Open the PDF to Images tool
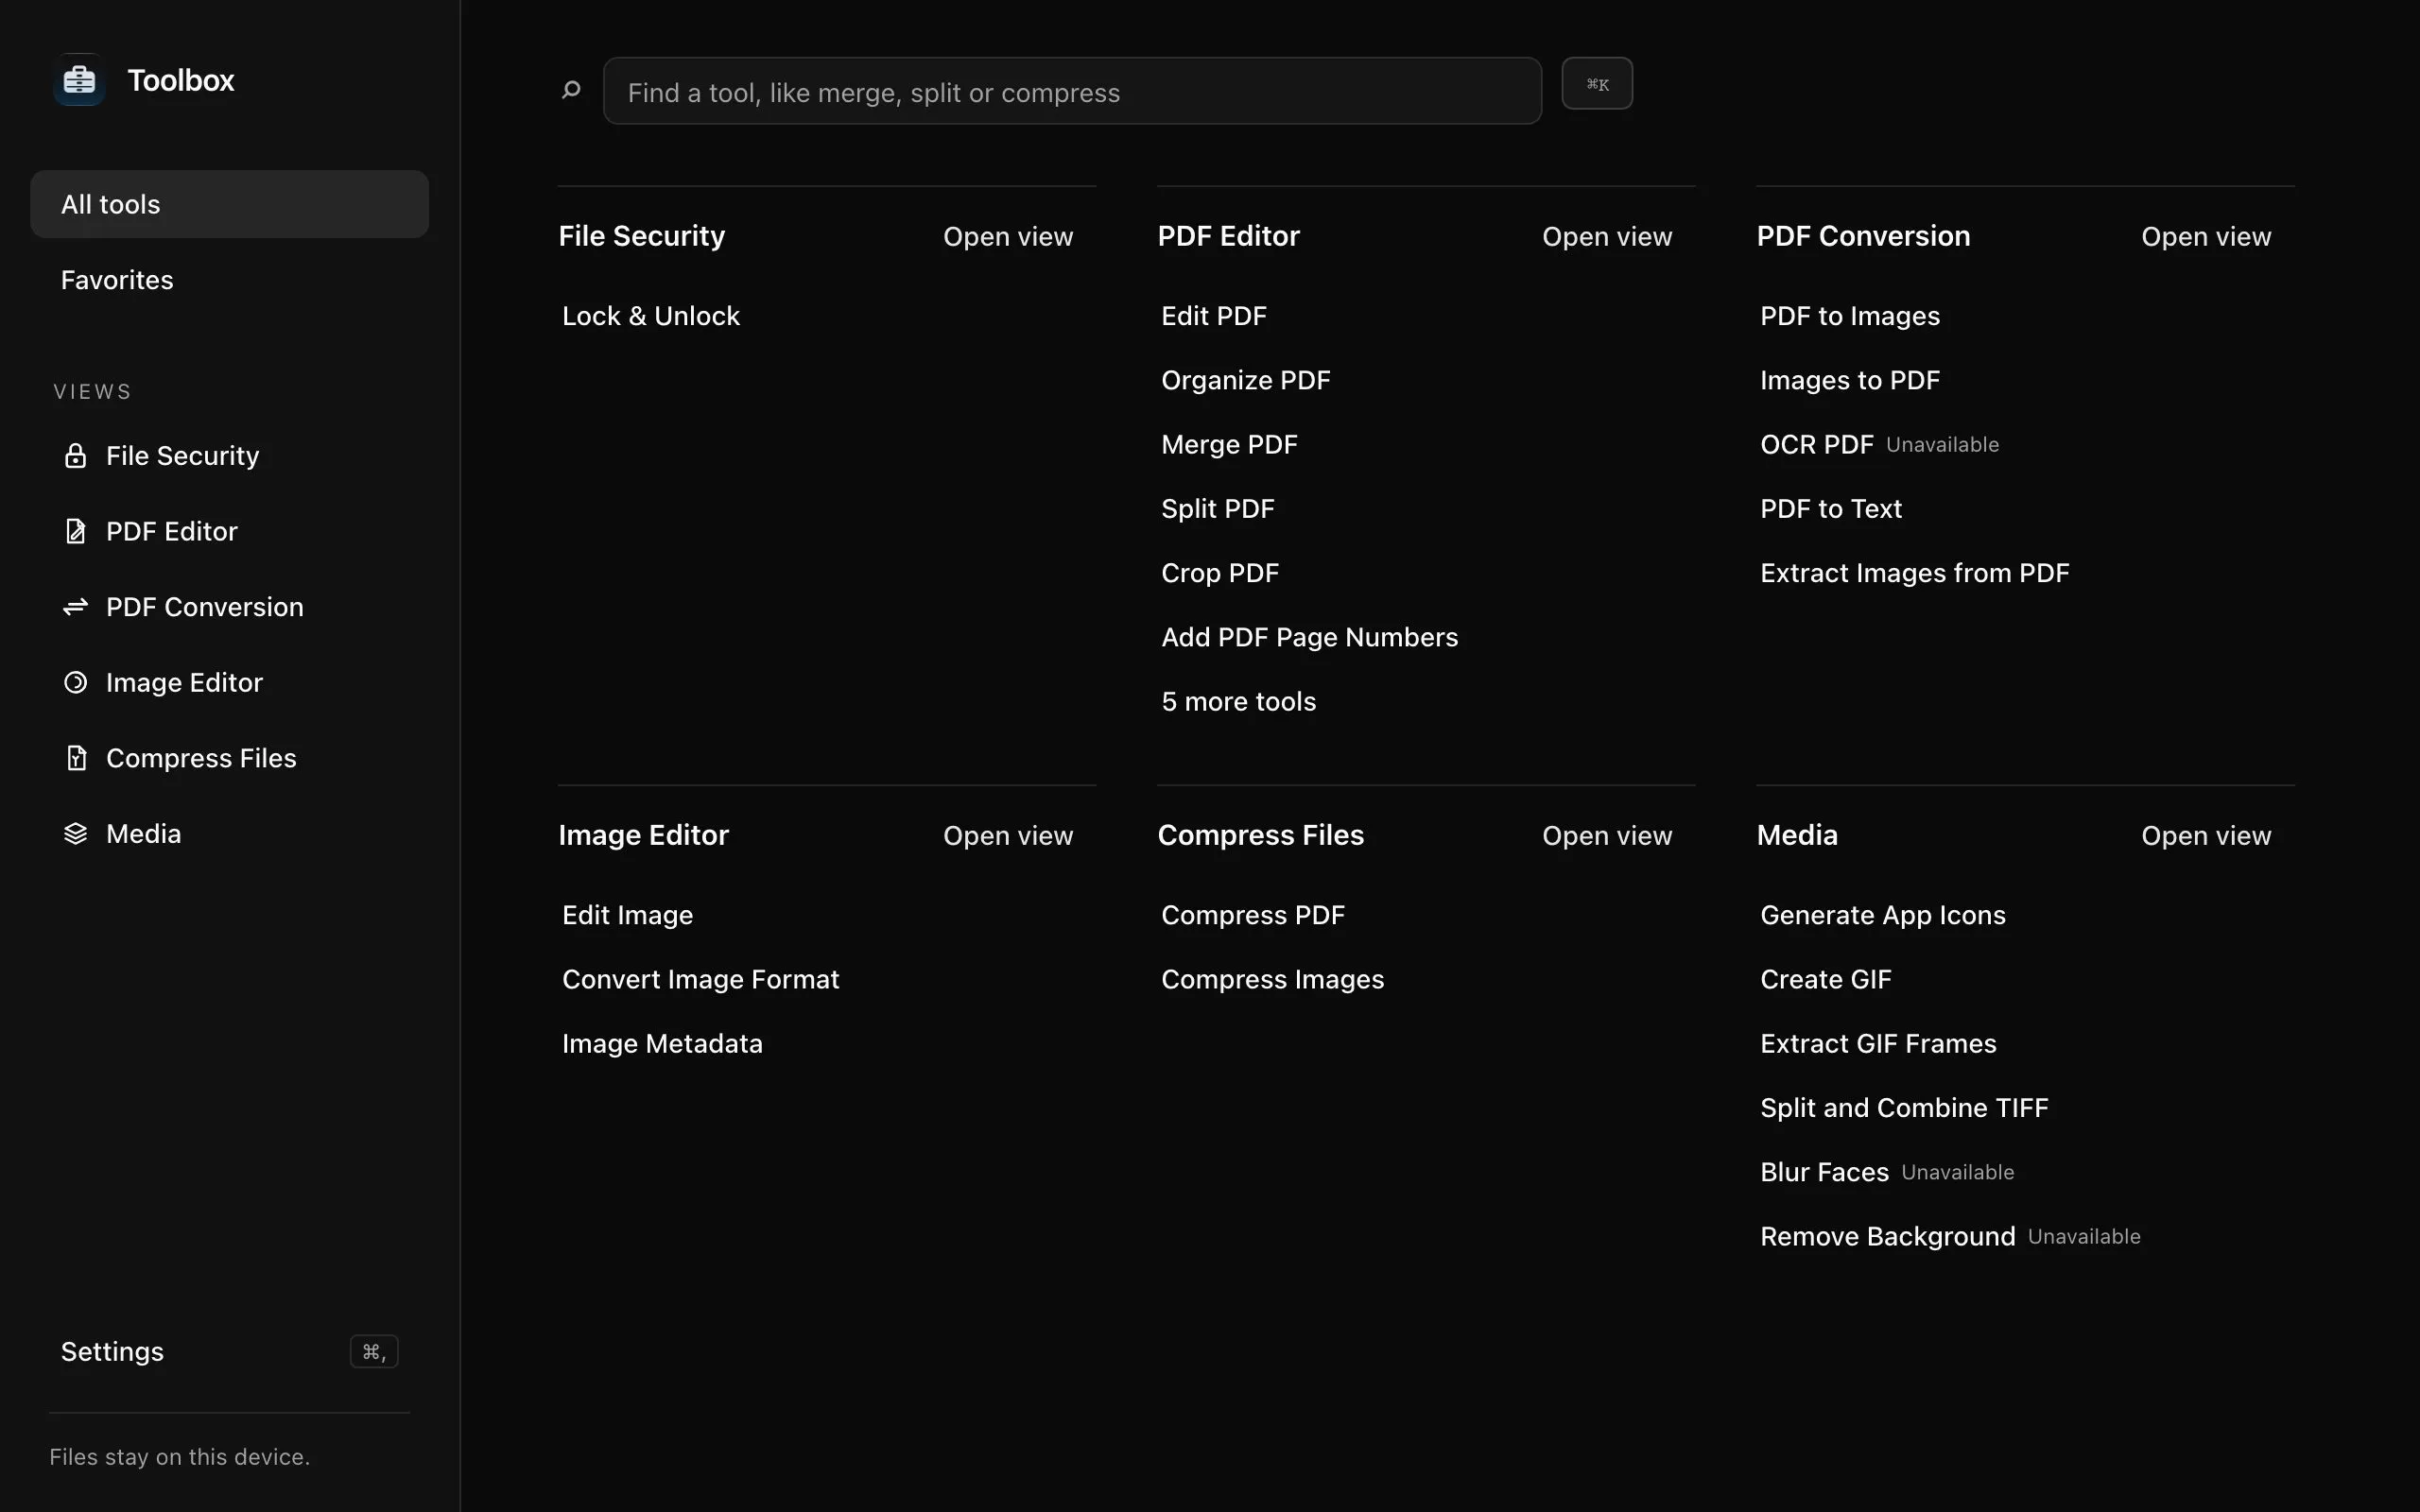 pyautogui.click(x=1850, y=316)
